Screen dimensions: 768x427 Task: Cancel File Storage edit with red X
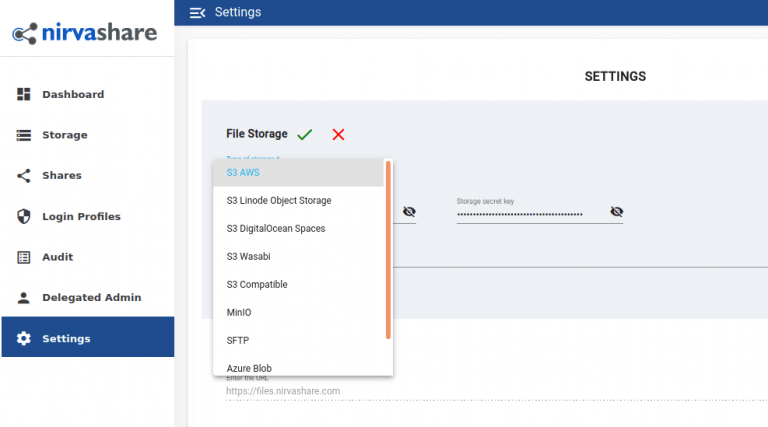(x=338, y=134)
